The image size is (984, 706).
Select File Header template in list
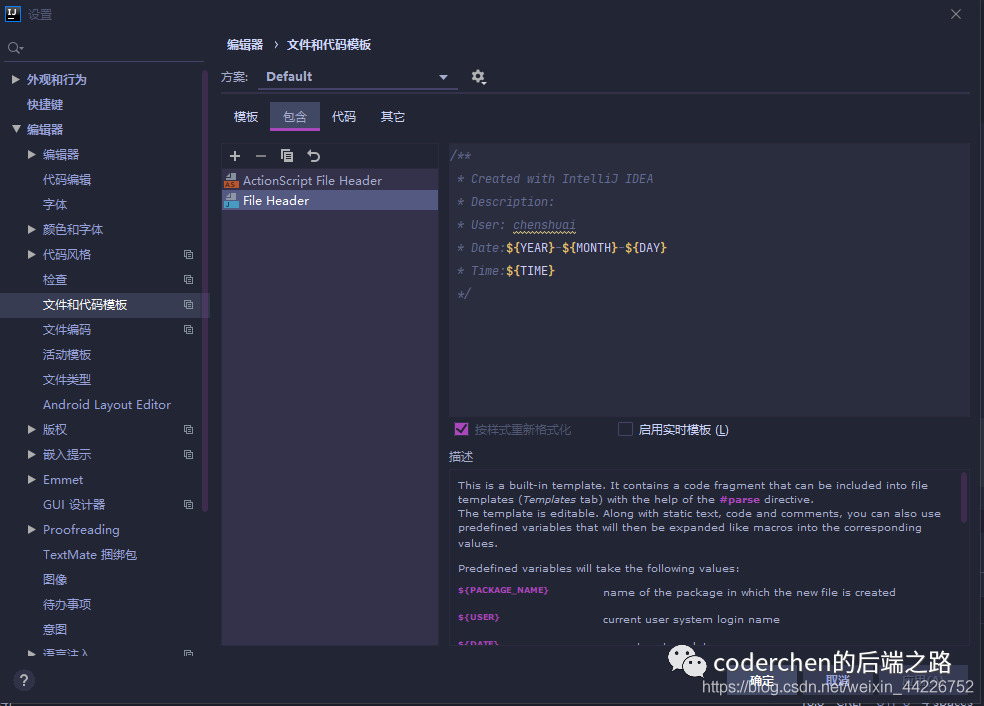[x=330, y=201]
